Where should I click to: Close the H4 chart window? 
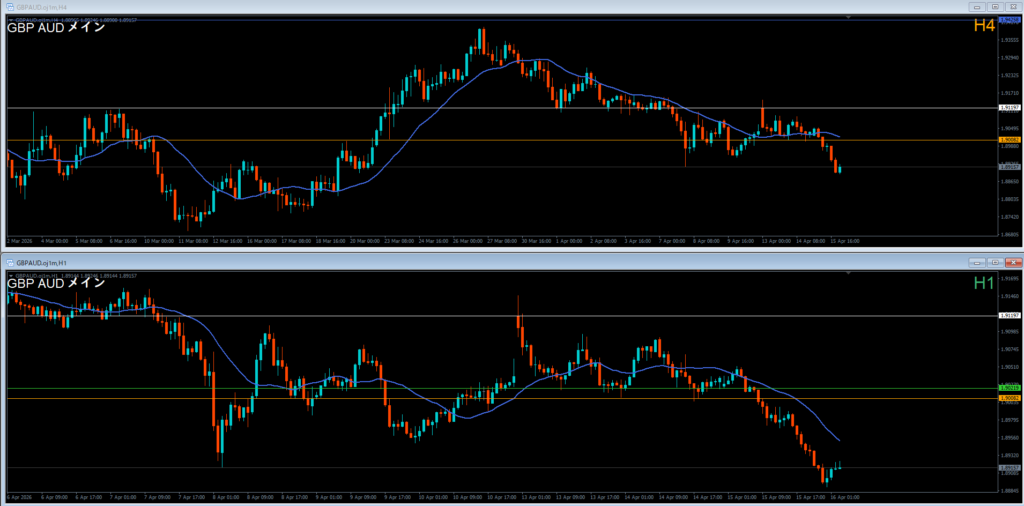[x=1013, y=6]
